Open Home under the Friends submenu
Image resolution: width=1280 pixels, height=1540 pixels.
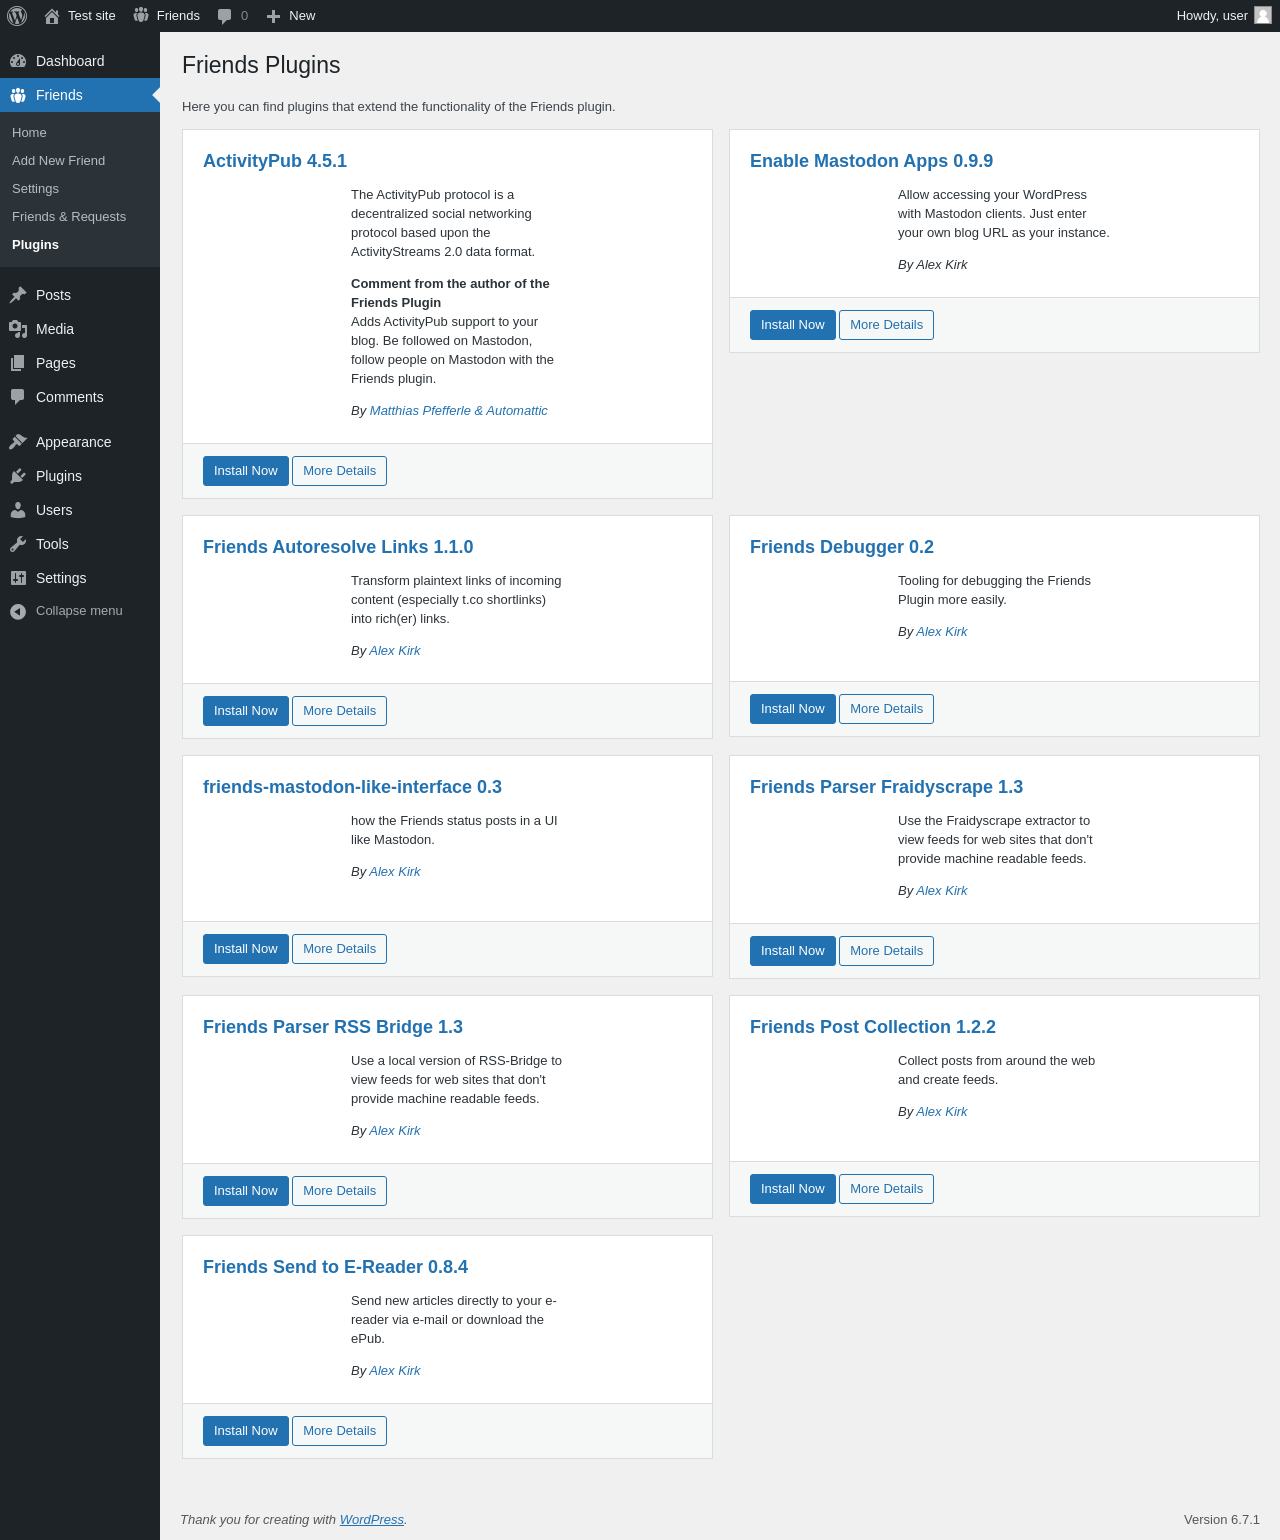tap(29, 133)
